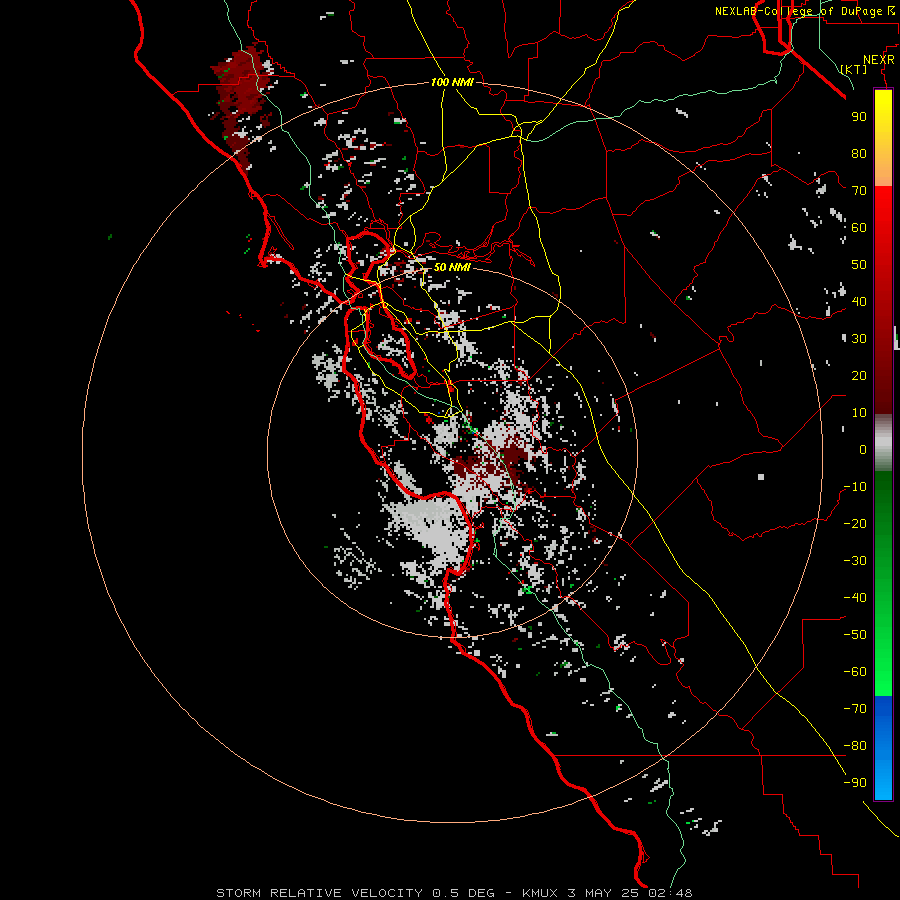The width and height of the screenshot is (900, 900).
Task: Select the -90 value on velocity scale
Action: tap(855, 783)
